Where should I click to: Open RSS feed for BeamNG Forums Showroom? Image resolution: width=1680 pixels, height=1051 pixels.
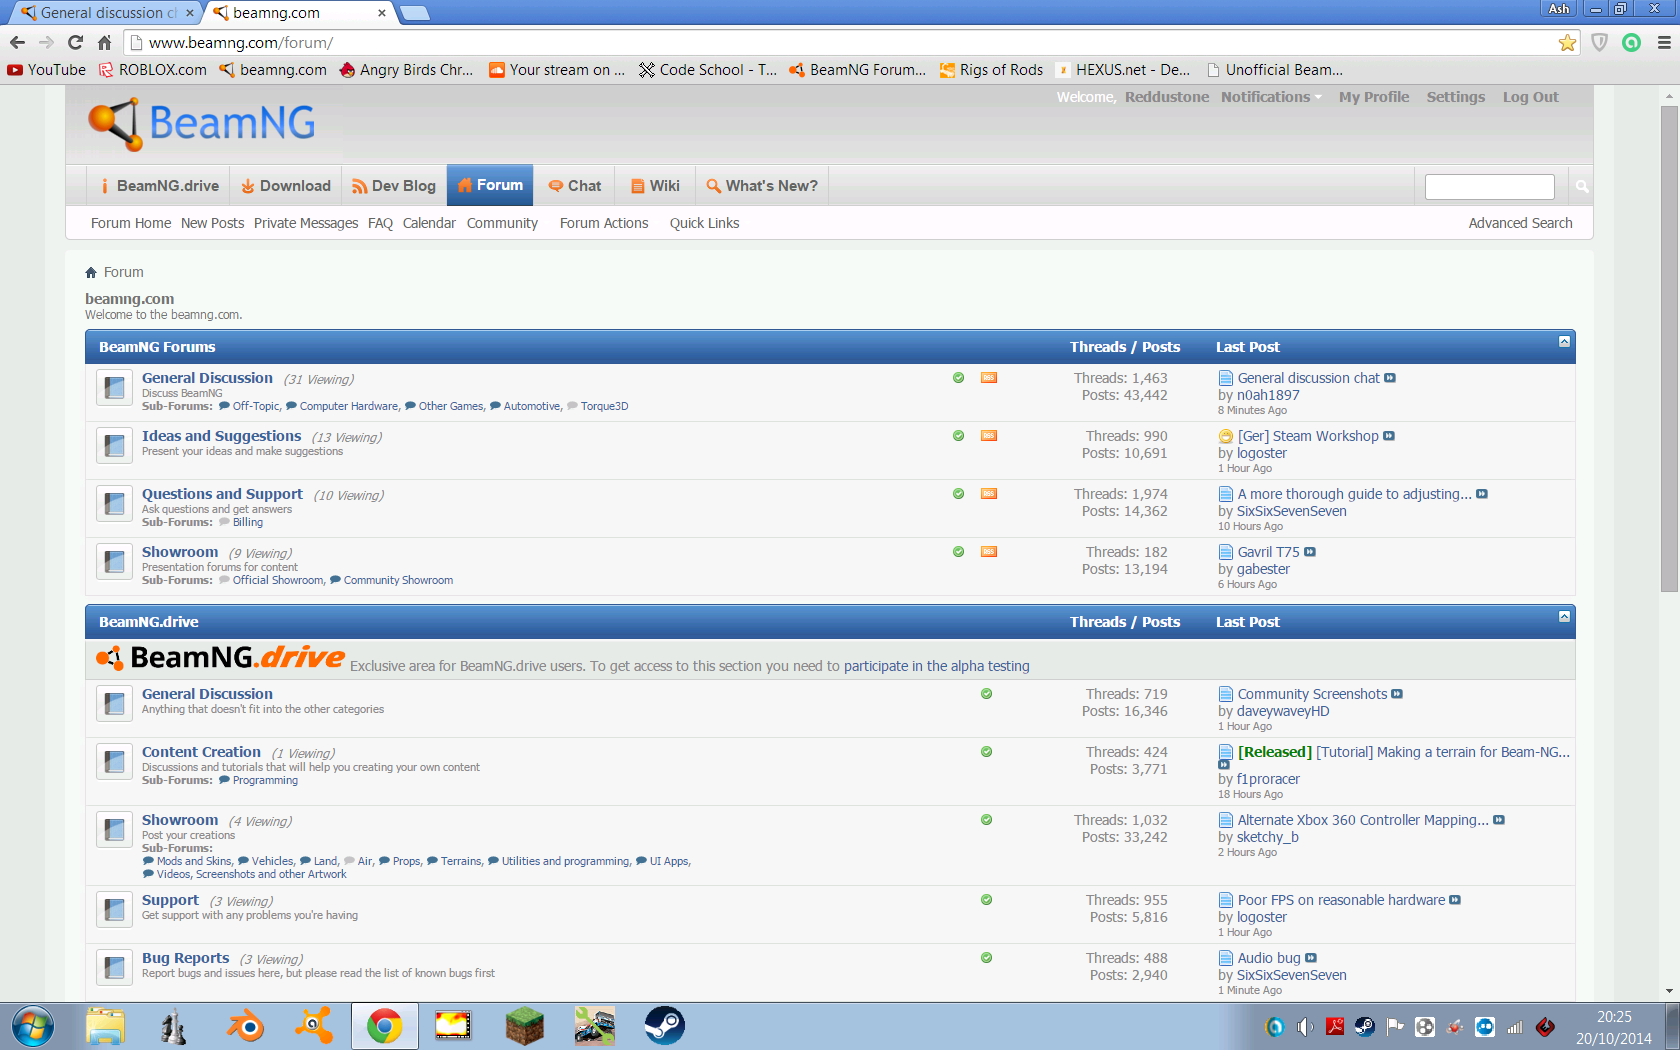989,552
